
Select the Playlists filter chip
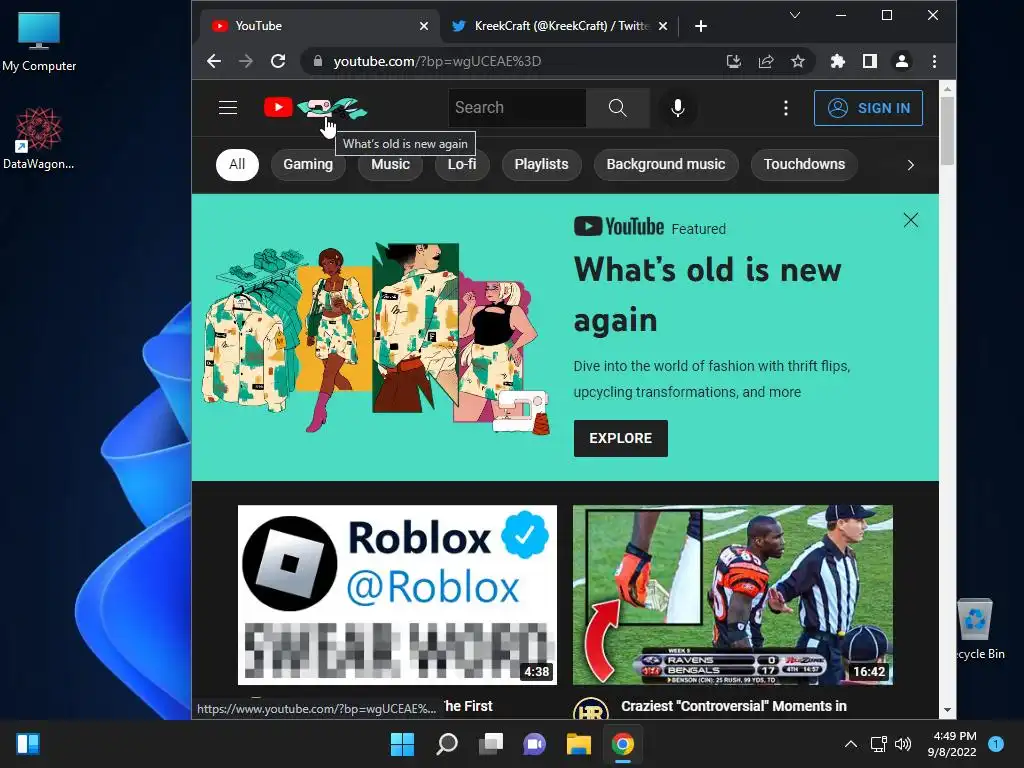541,165
